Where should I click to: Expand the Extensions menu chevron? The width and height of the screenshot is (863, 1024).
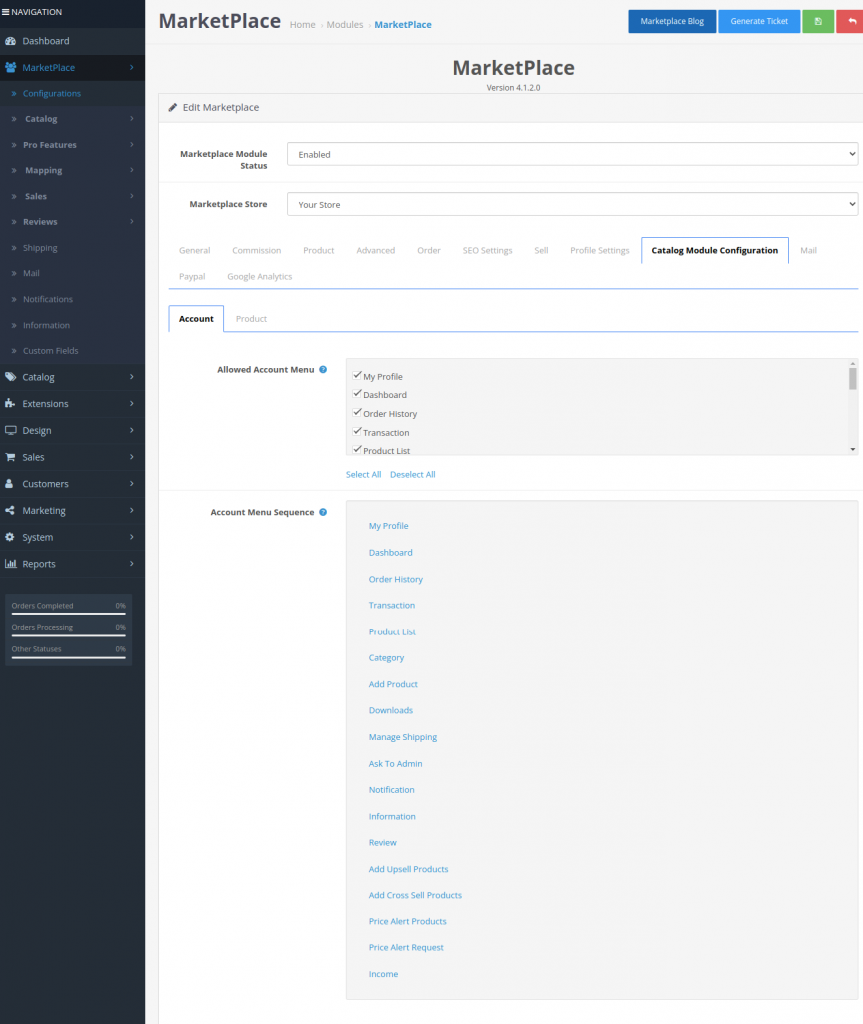[x=131, y=404]
